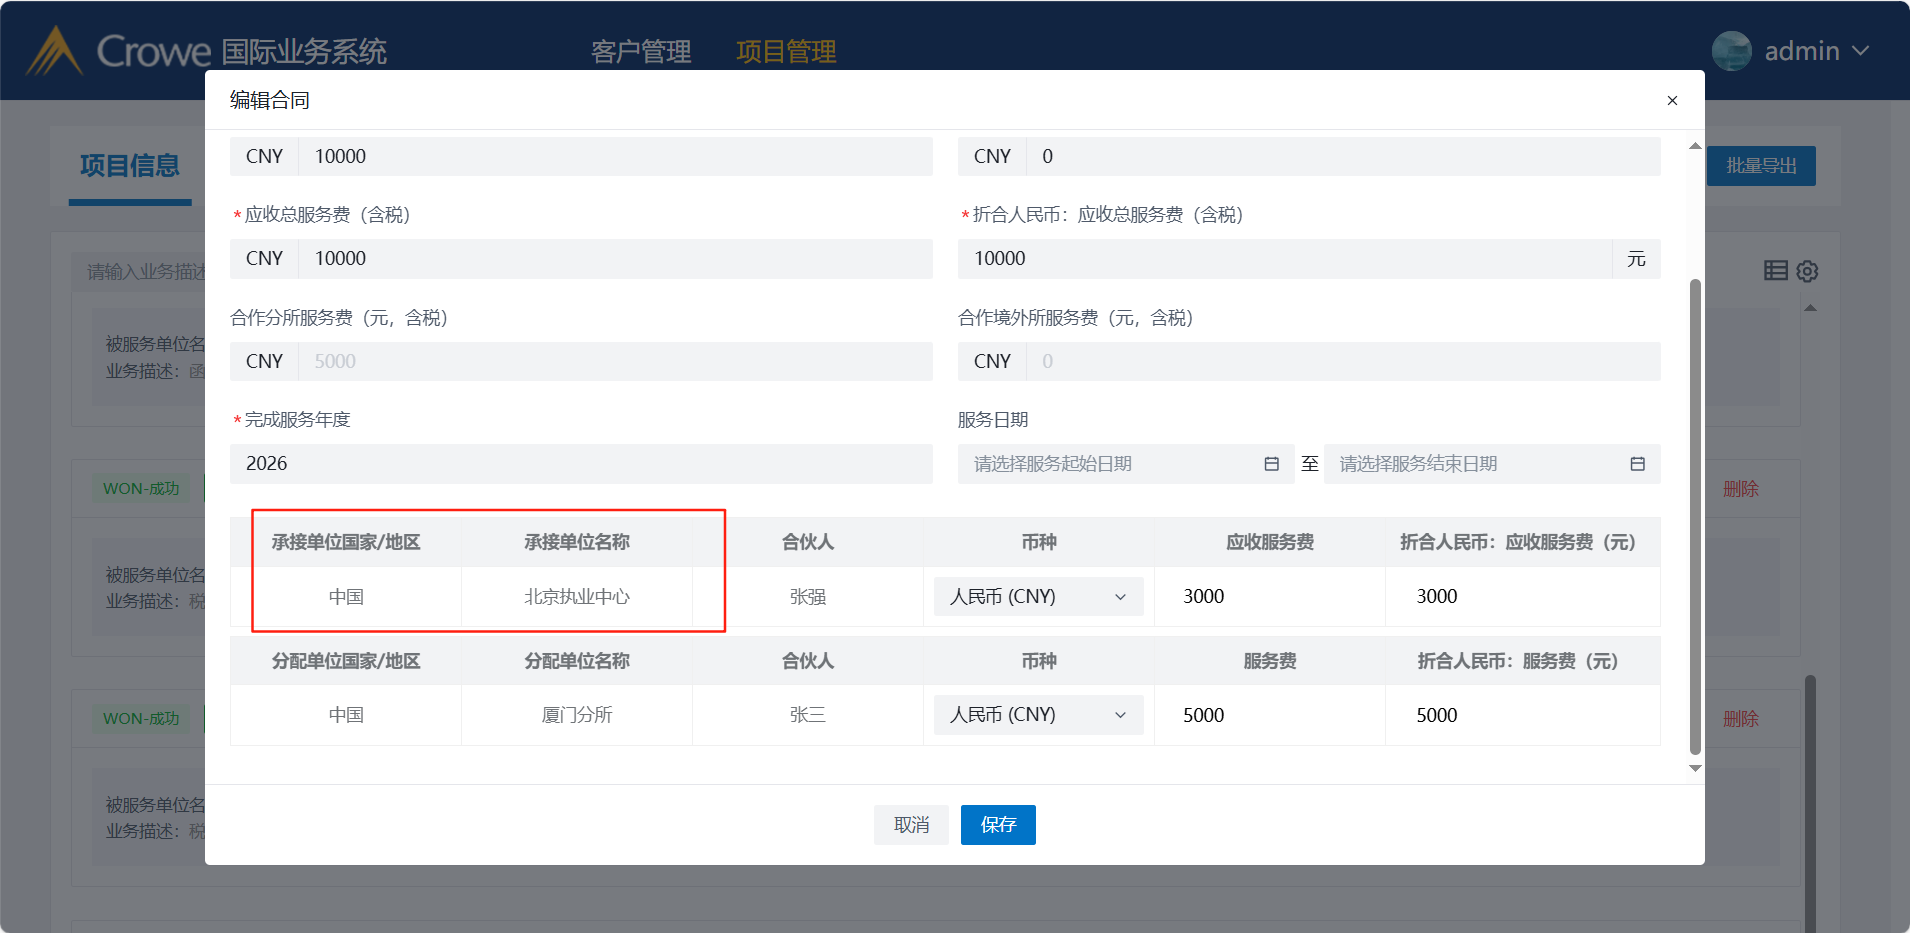Click the 服务日期 field label
The width and height of the screenshot is (1910, 933).
tap(993, 420)
